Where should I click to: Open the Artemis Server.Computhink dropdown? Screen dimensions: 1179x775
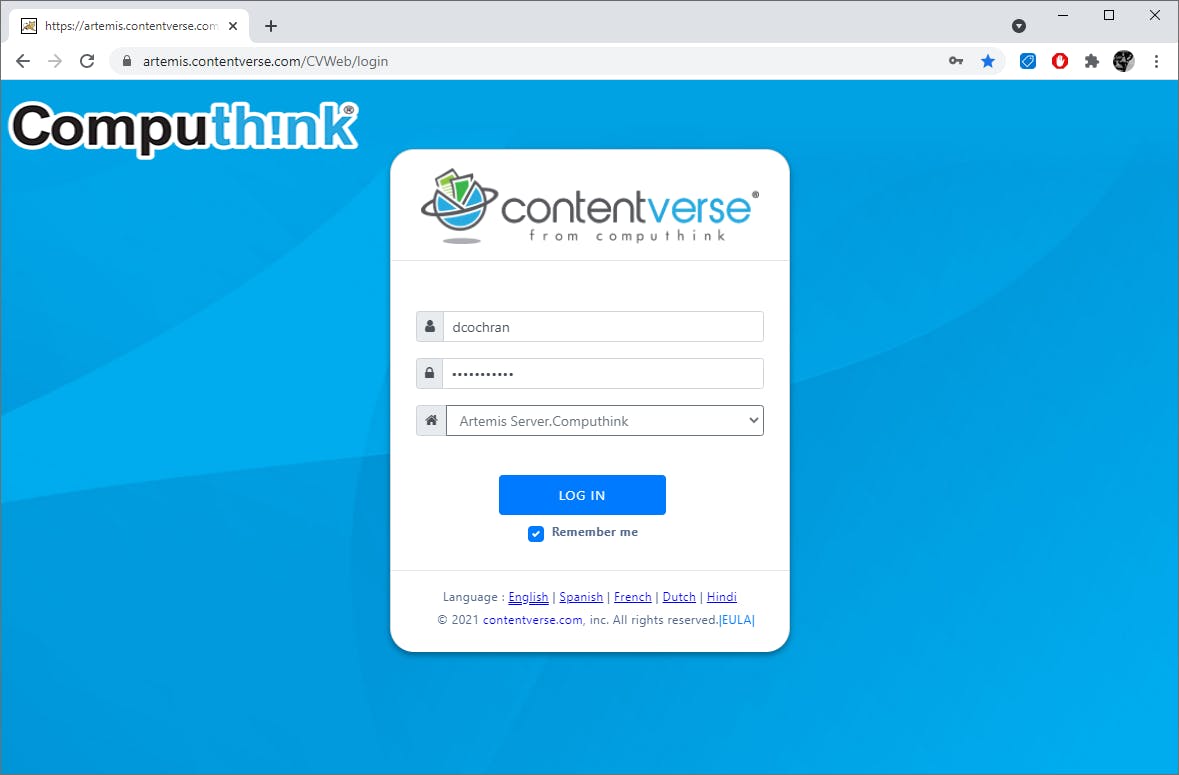(605, 420)
